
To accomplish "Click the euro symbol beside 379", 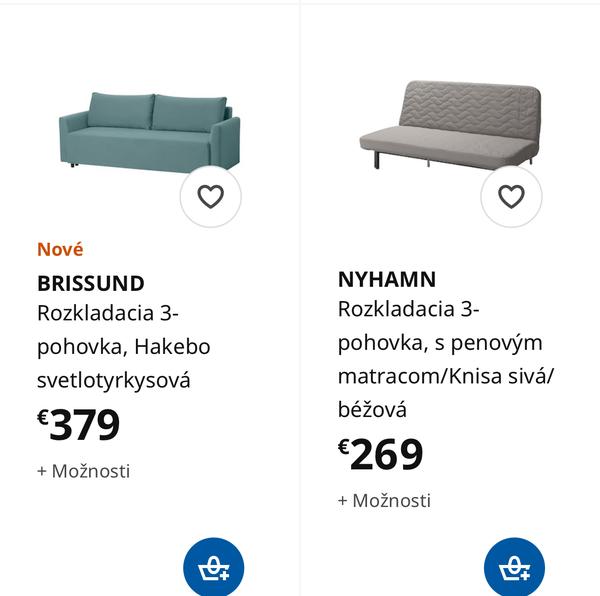I will point(43,417).
